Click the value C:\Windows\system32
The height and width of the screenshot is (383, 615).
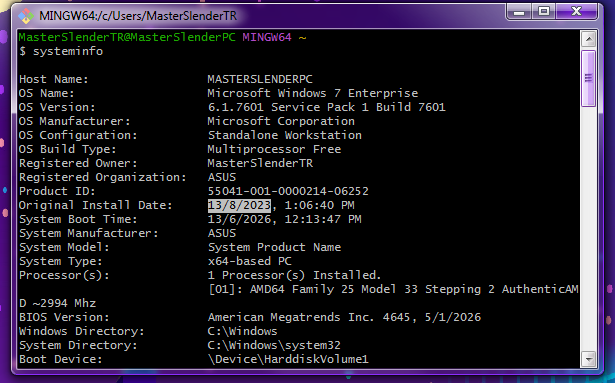274,346
